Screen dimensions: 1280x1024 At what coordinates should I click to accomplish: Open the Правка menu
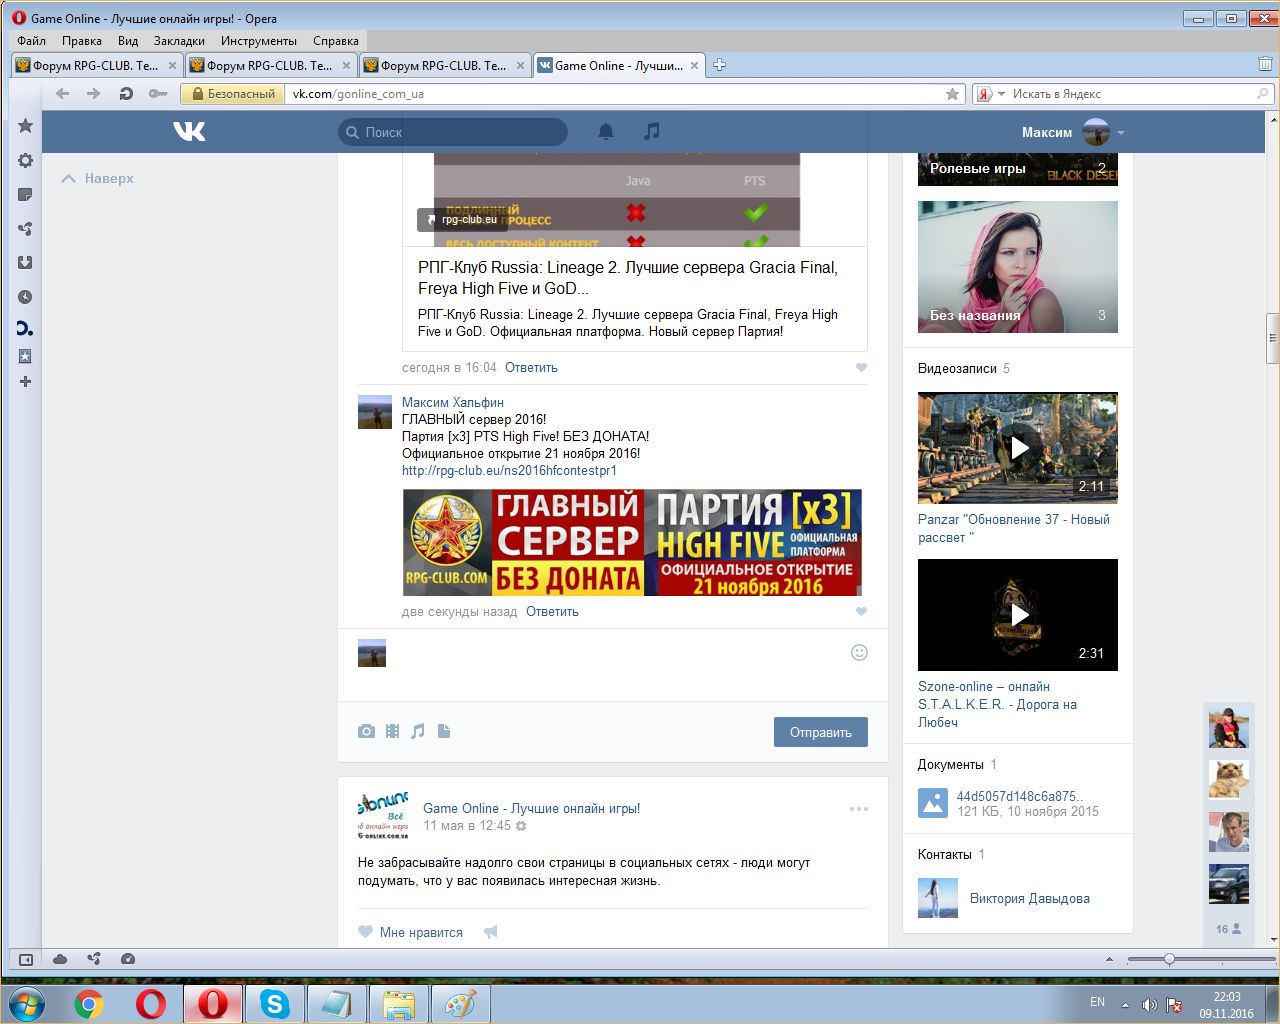(81, 41)
